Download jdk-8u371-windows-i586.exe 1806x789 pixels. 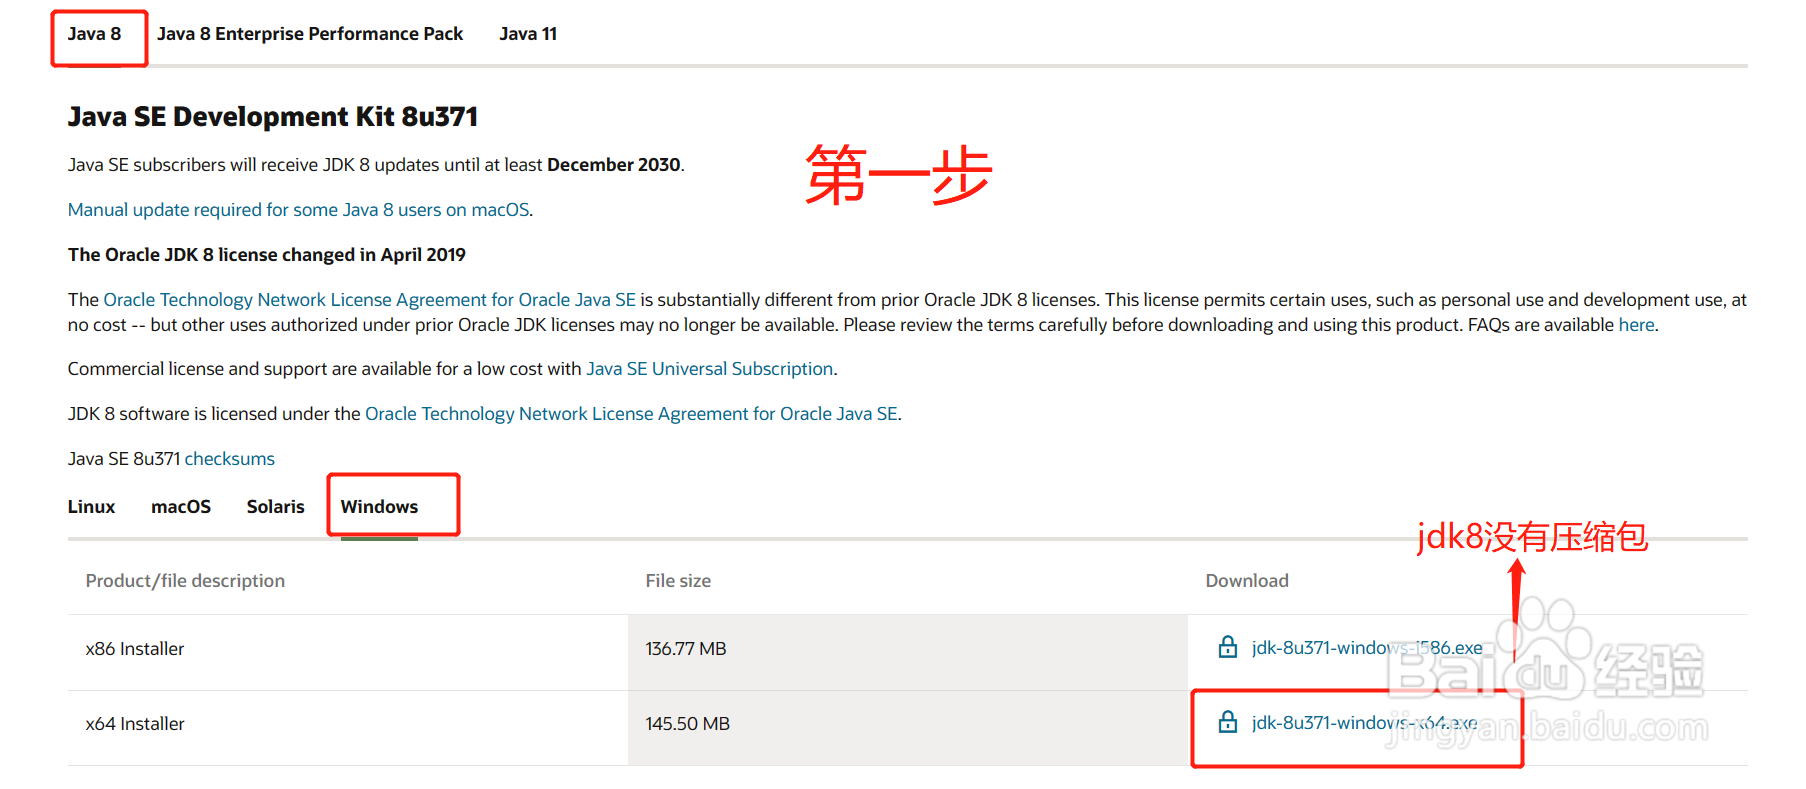click(1367, 648)
